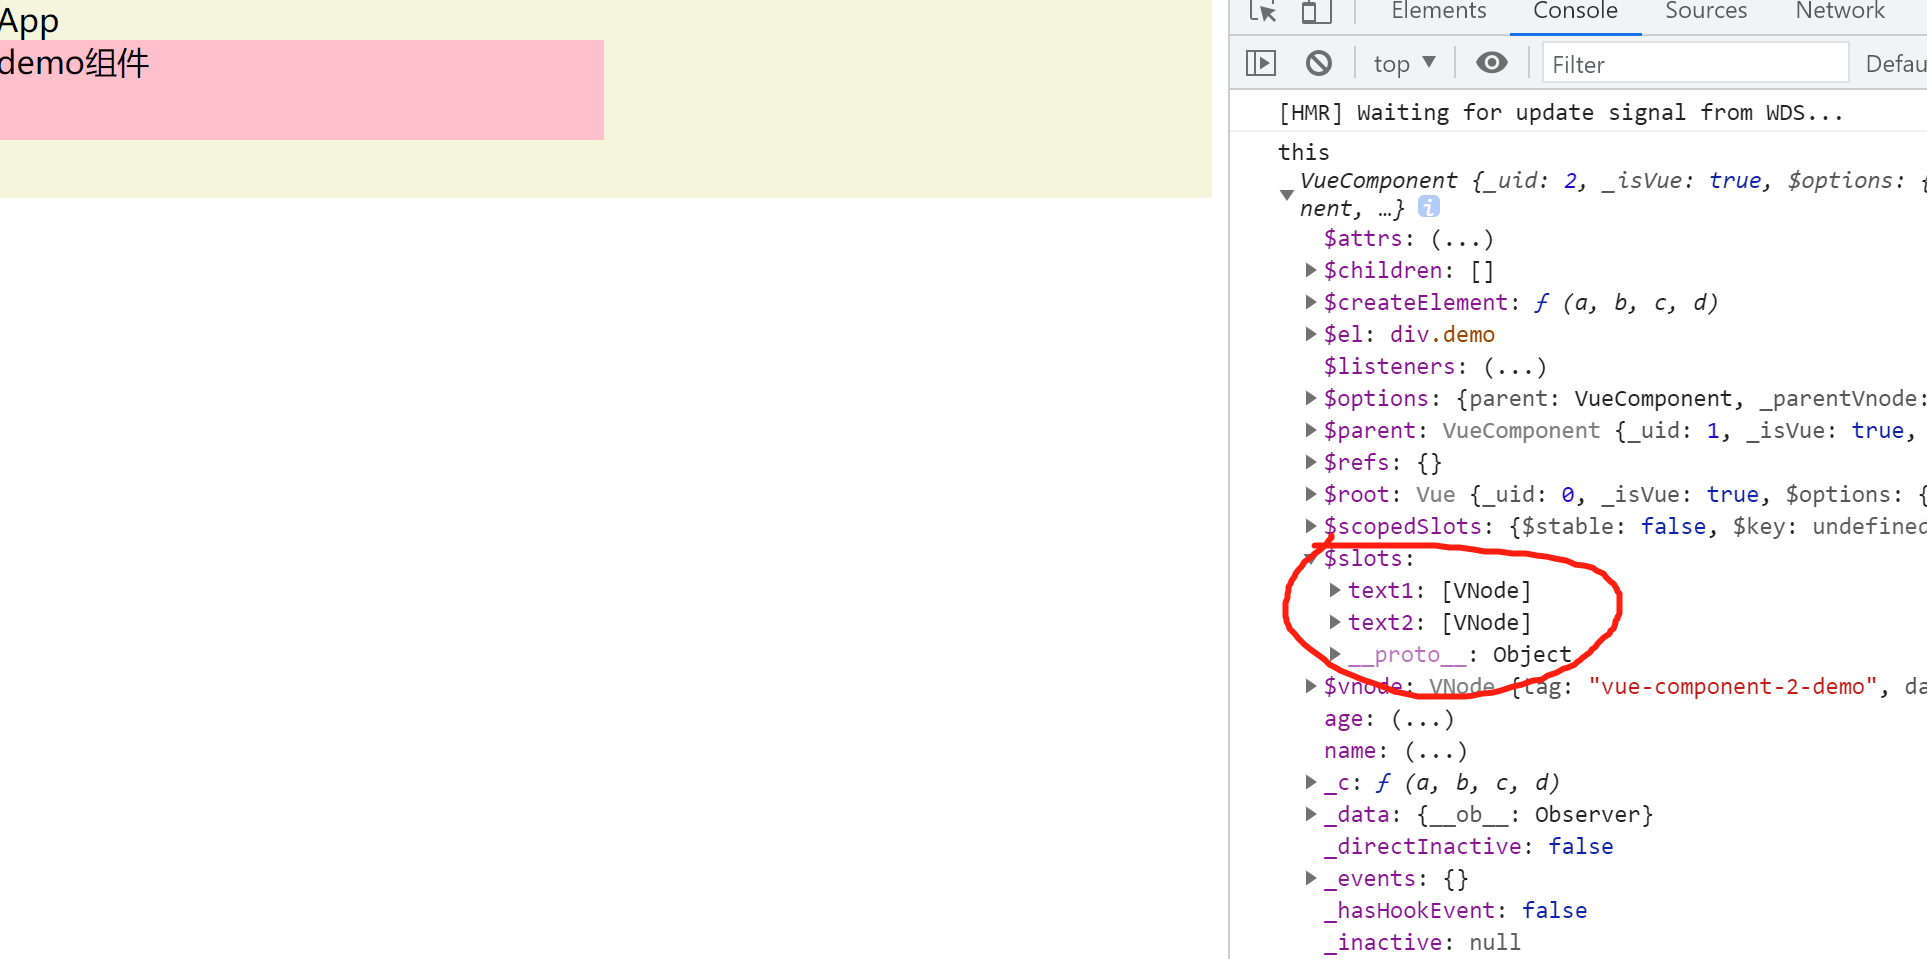Expand the text2 VNode slot
The height and width of the screenshot is (959, 1927).
(1334, 622)
